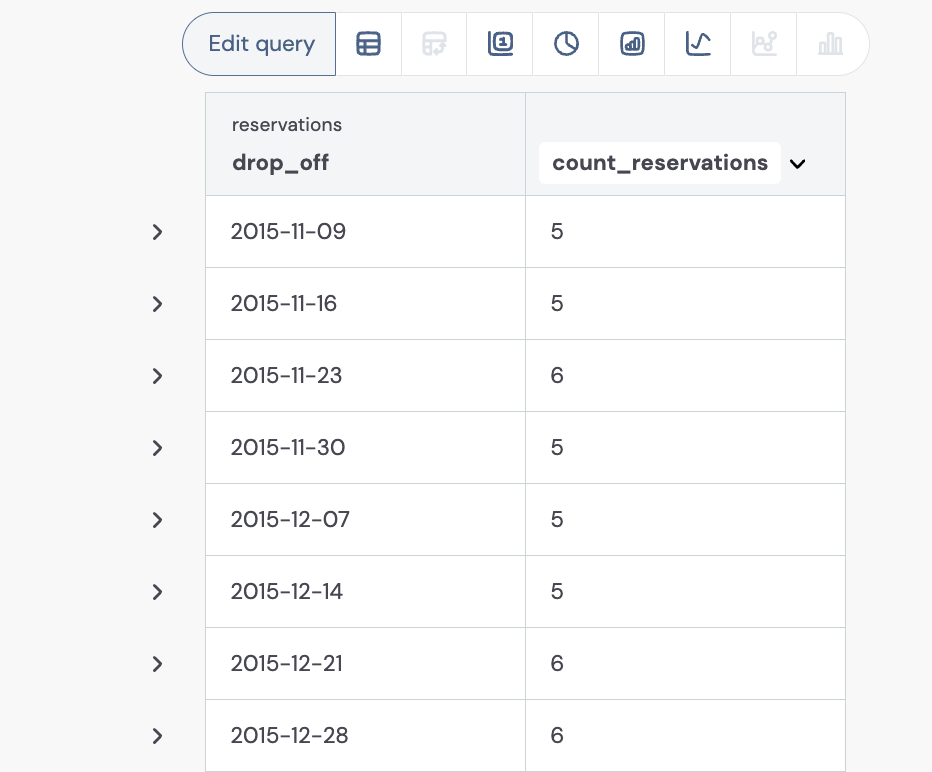This screenshot has width=932, height=772.
Task: Open the count_reservations column dropdown
Action: tap(798, 163)
